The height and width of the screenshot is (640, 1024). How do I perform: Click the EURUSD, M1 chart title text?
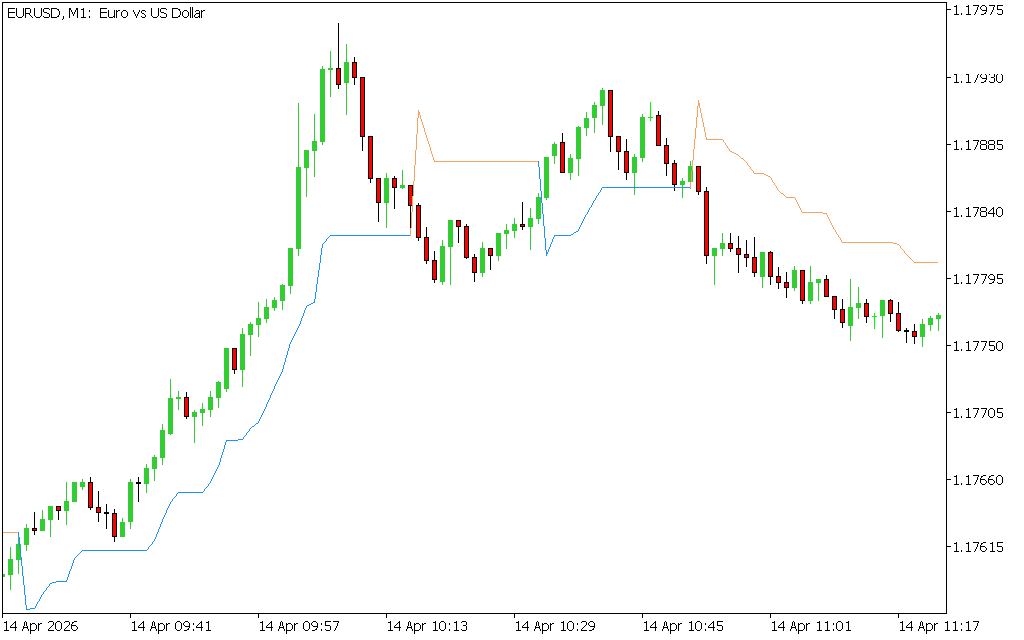point(105,14)
